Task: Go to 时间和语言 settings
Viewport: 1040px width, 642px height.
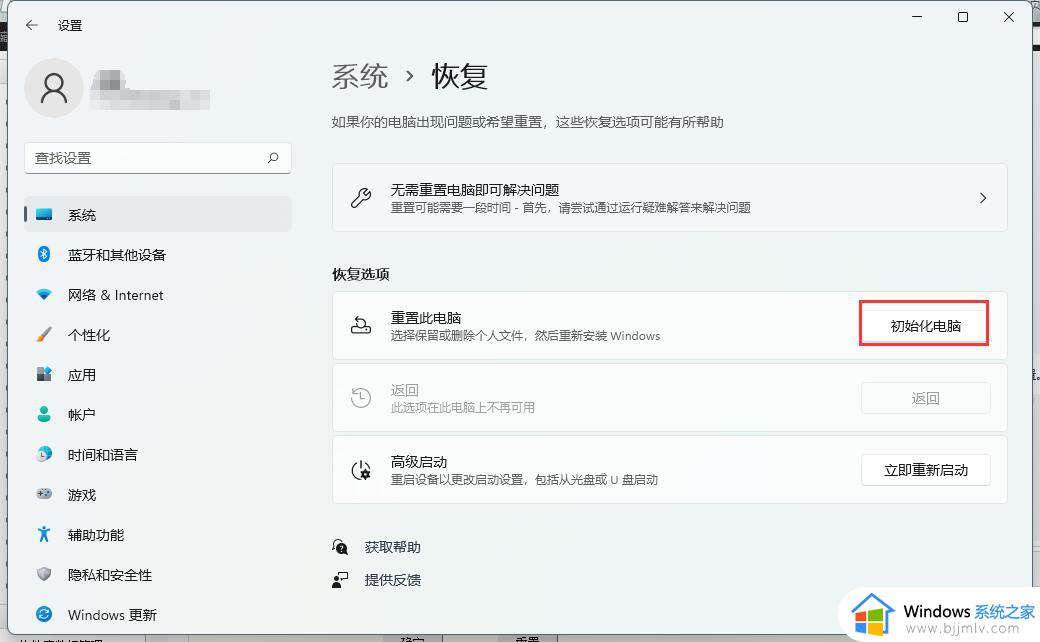Action: click(102, 455)
